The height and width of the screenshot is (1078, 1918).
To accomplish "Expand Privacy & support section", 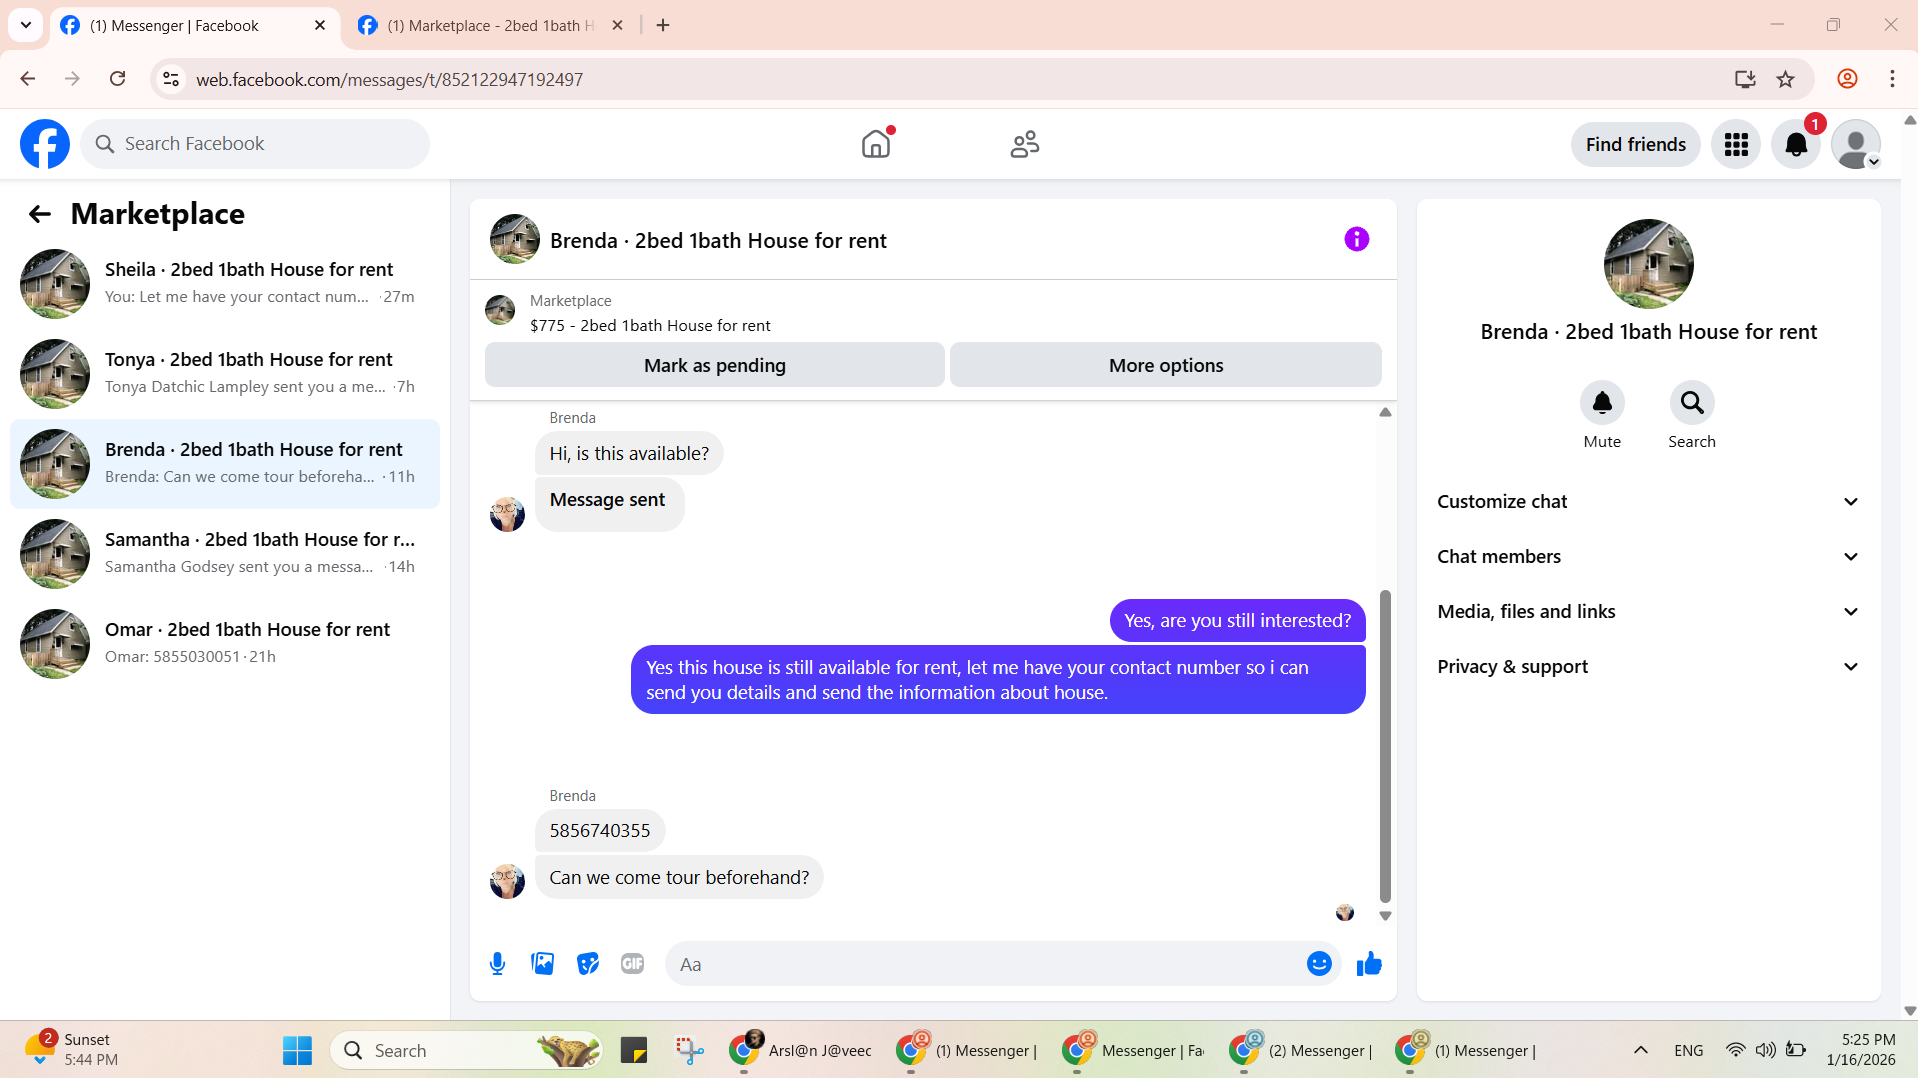I will 1649,667.
